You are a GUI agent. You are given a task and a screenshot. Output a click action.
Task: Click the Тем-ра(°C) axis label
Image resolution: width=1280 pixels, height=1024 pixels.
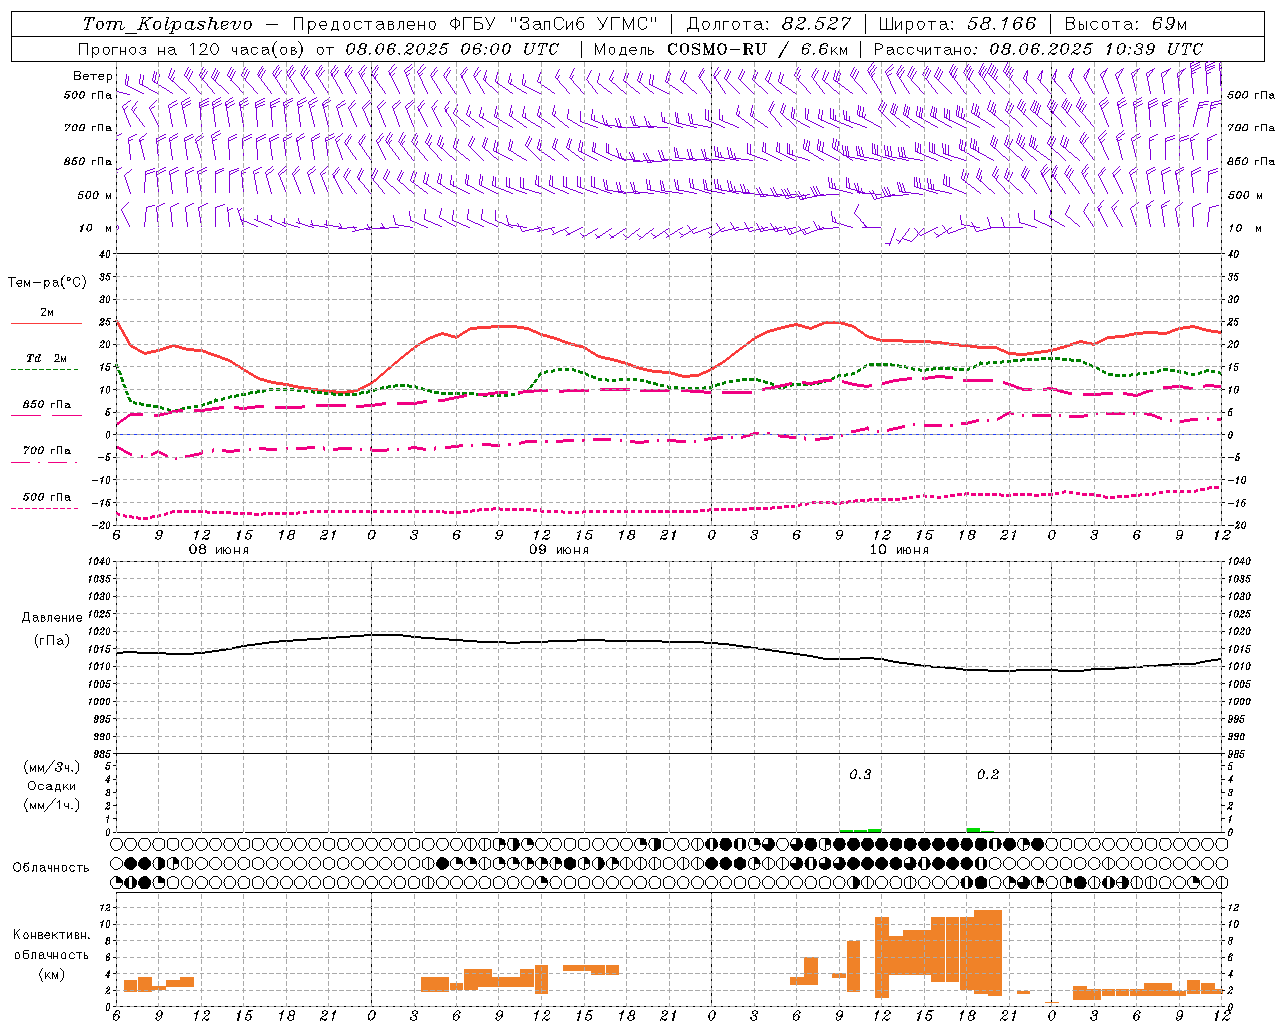[x=47, y=283]
